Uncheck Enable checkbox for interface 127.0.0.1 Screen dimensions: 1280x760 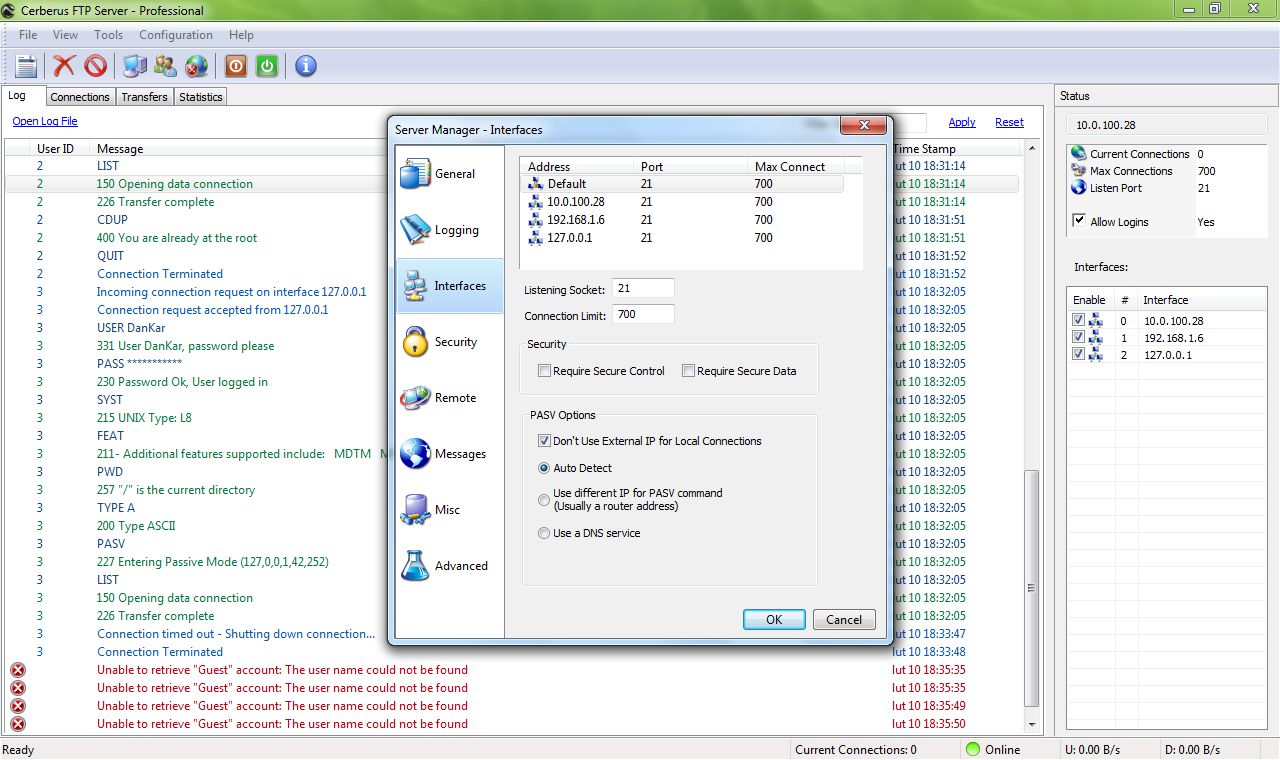point(1078,355)
